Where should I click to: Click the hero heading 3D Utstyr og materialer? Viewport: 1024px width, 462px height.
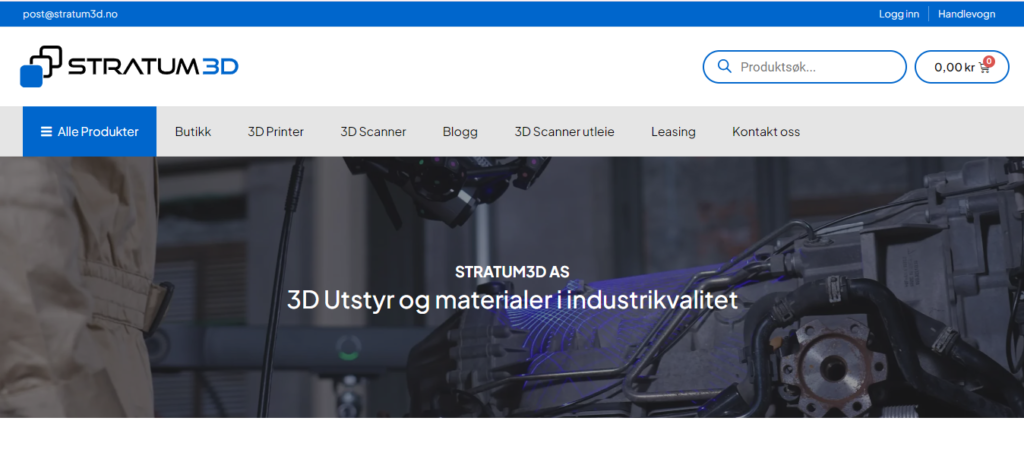click(512, 300)
